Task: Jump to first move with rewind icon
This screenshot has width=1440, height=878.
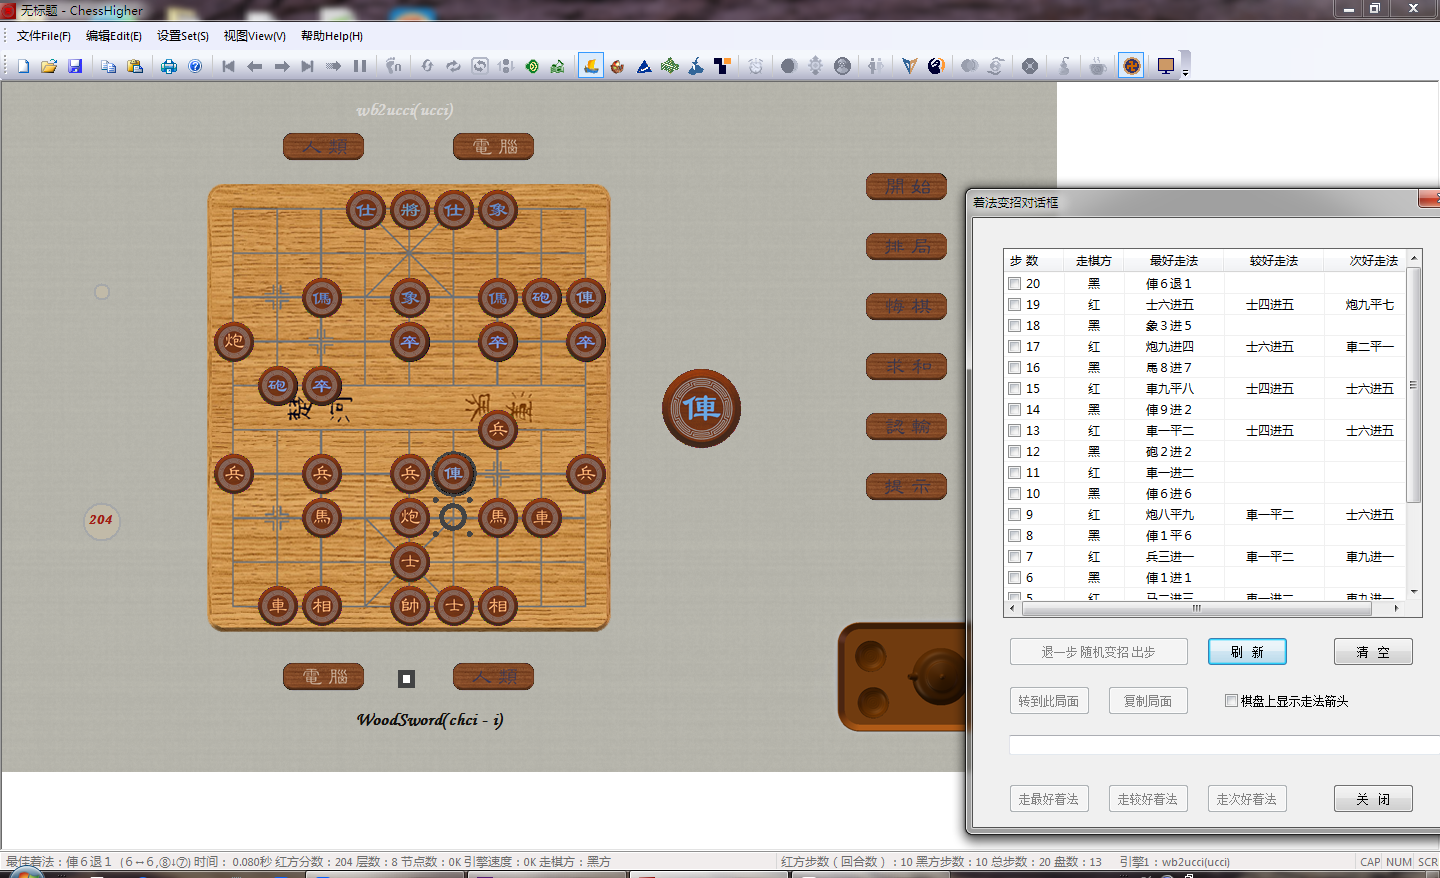Action: tap(228, 66)
